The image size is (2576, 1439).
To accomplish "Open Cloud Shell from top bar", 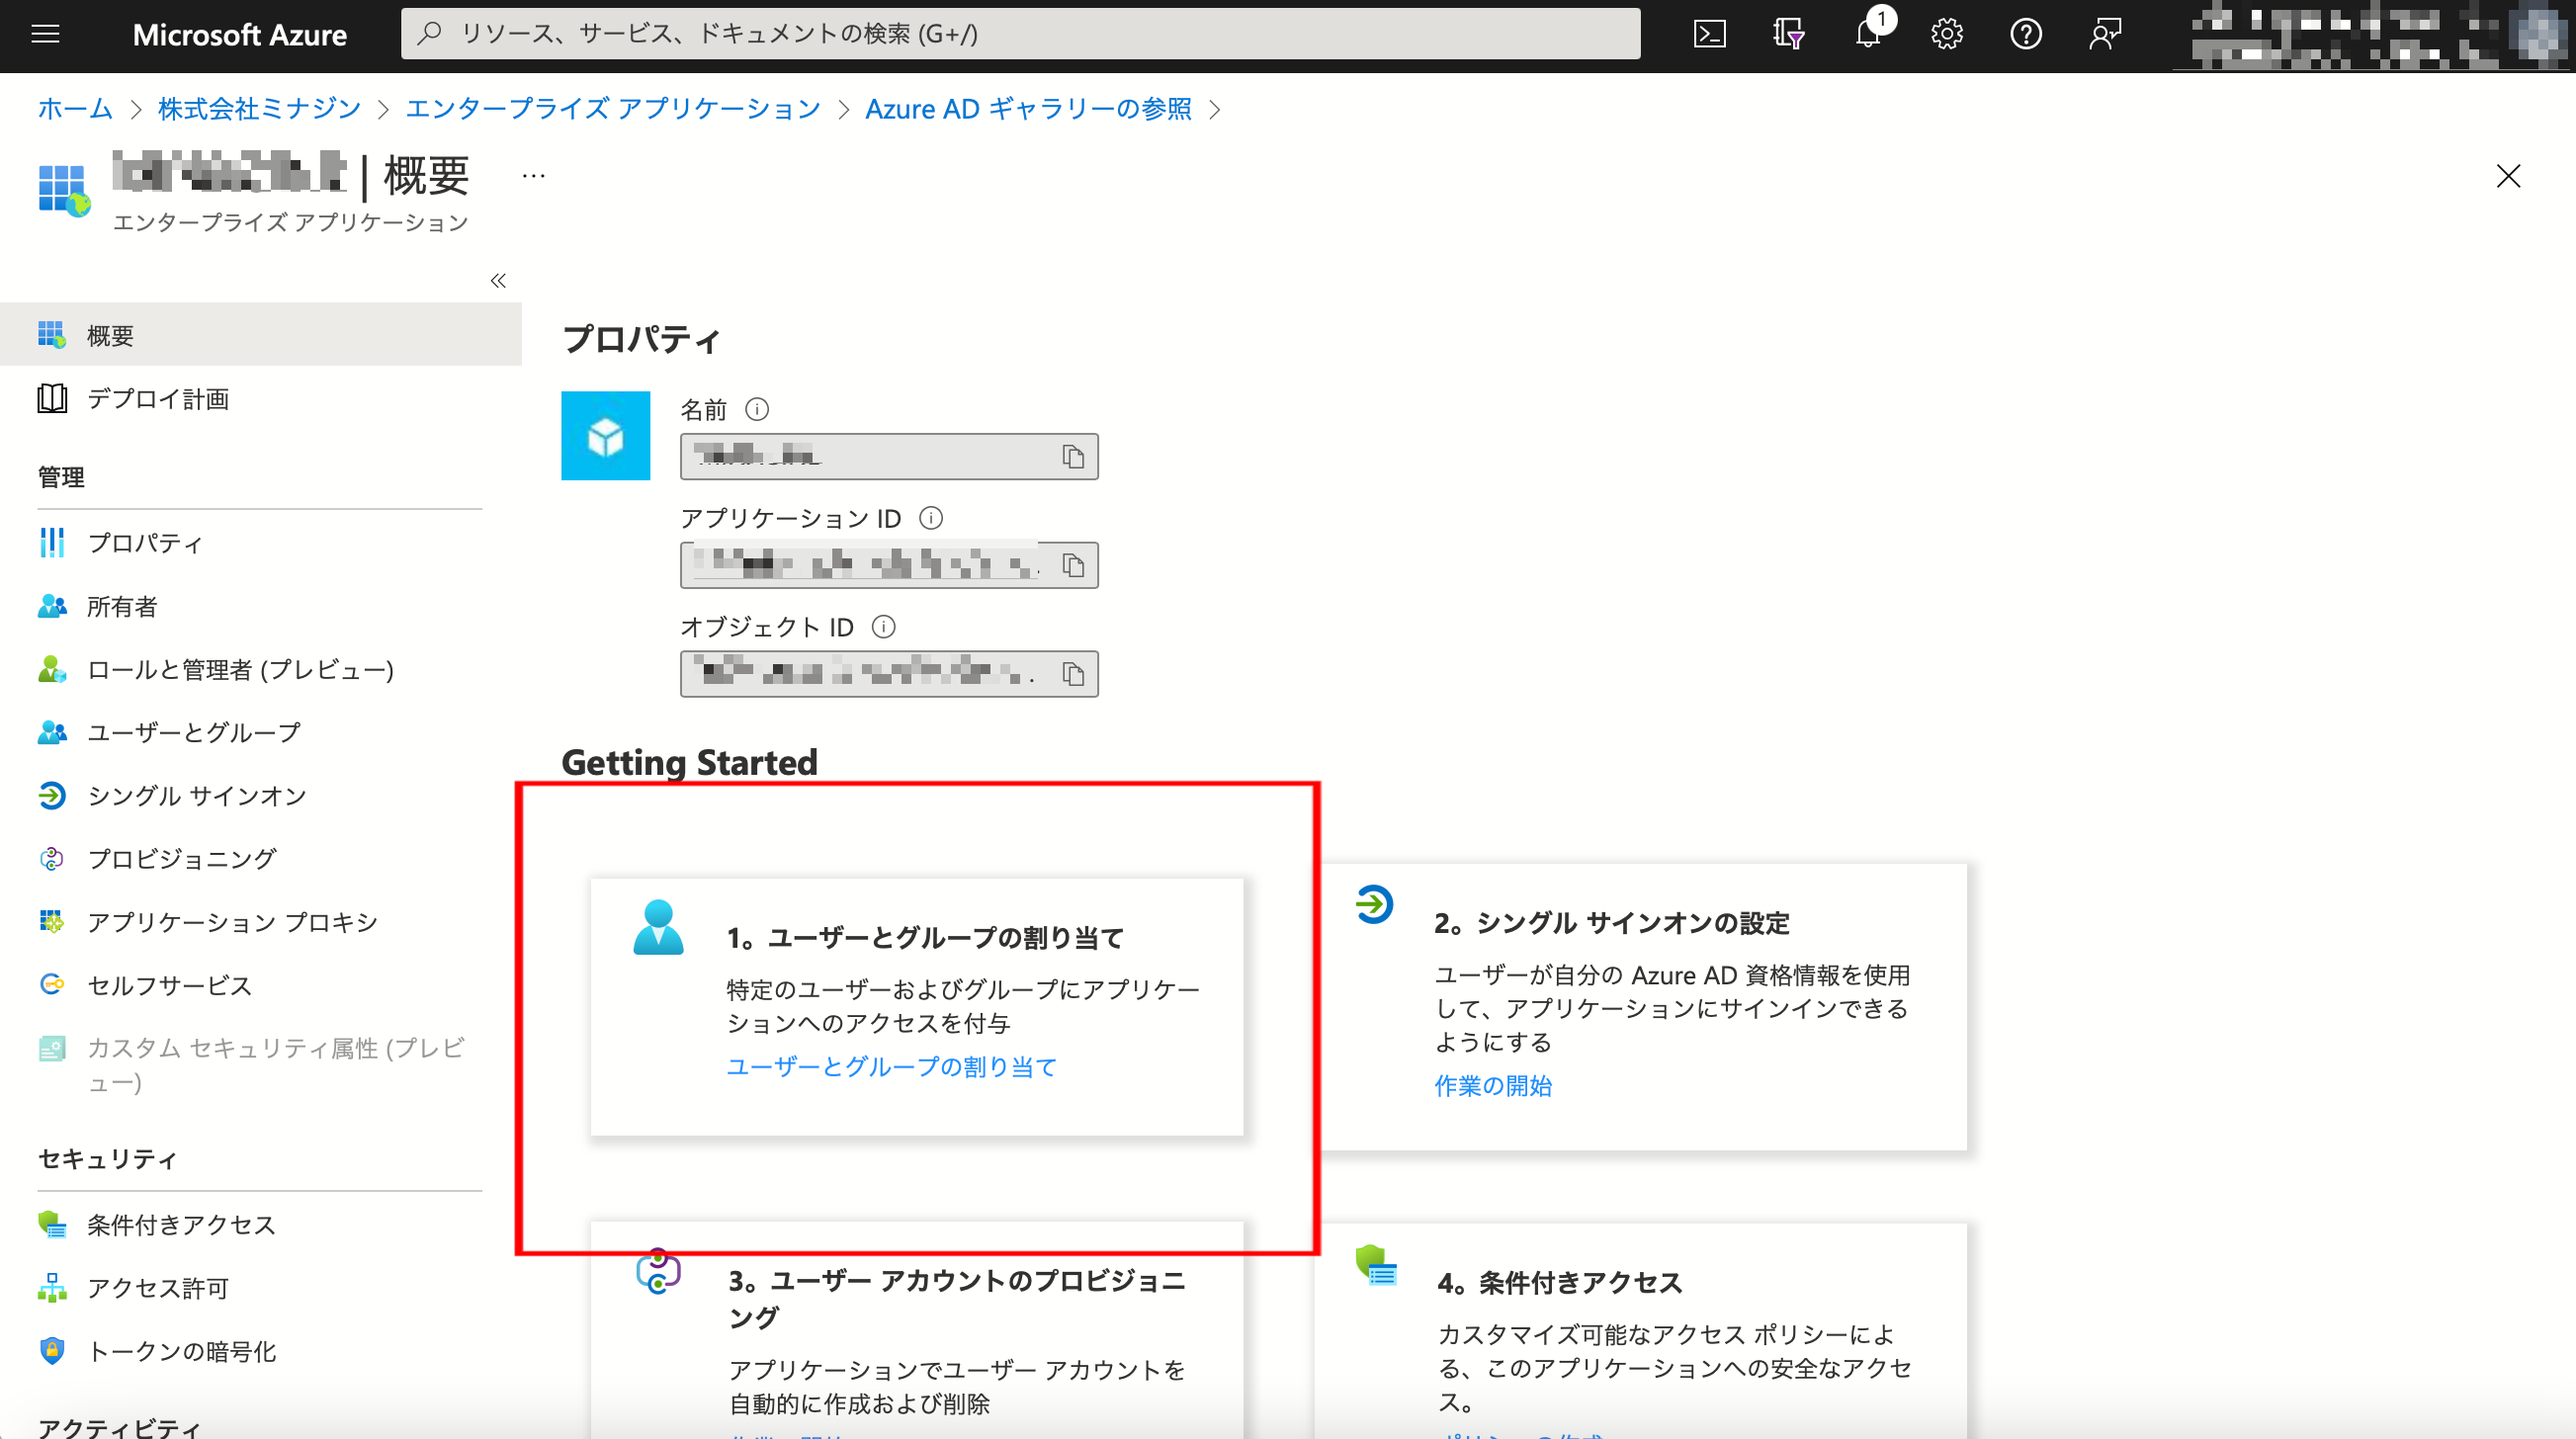I will point(1709,35).
